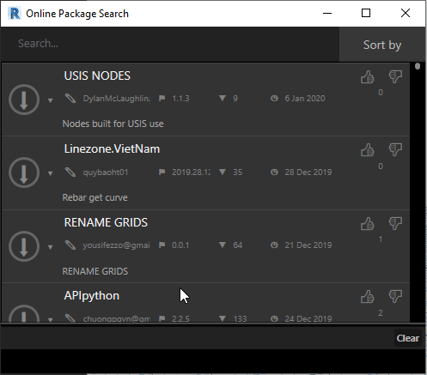Click the version flag icon for Linezone.VietNam
This screenshot has height=375, width=427.
click(162, 172)
